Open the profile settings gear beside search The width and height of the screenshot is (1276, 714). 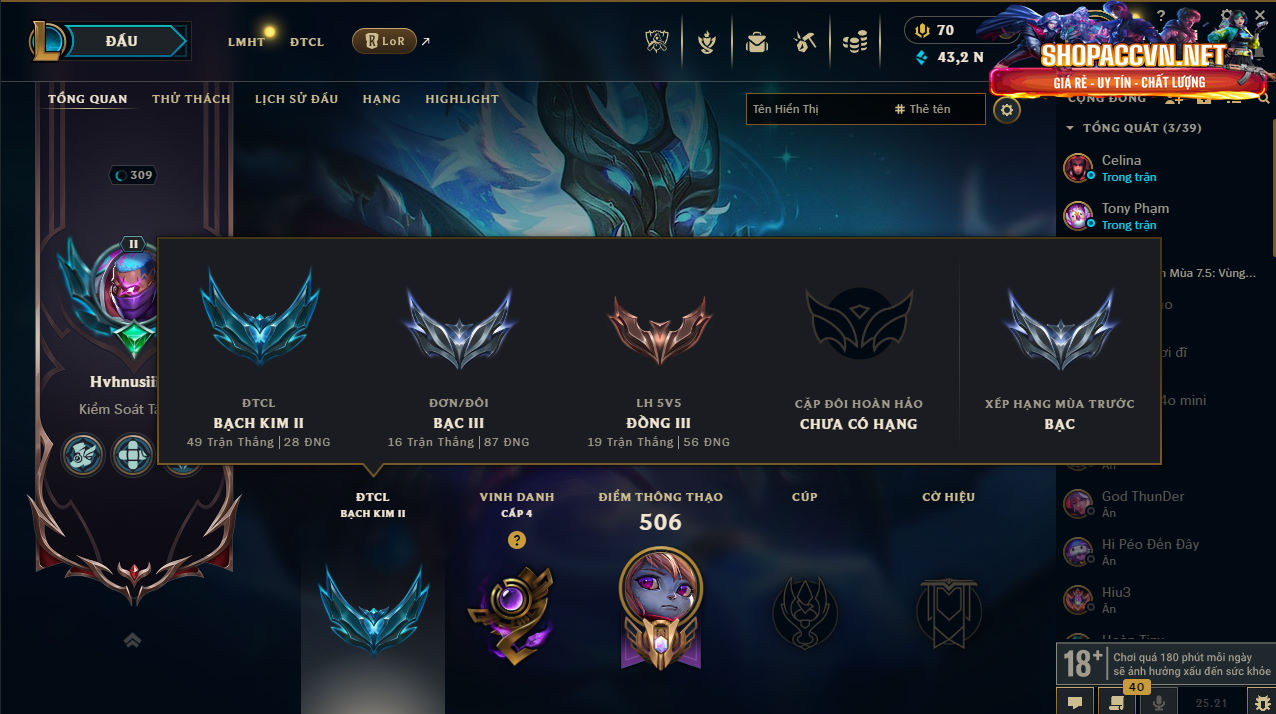[x=1007, y=110]
